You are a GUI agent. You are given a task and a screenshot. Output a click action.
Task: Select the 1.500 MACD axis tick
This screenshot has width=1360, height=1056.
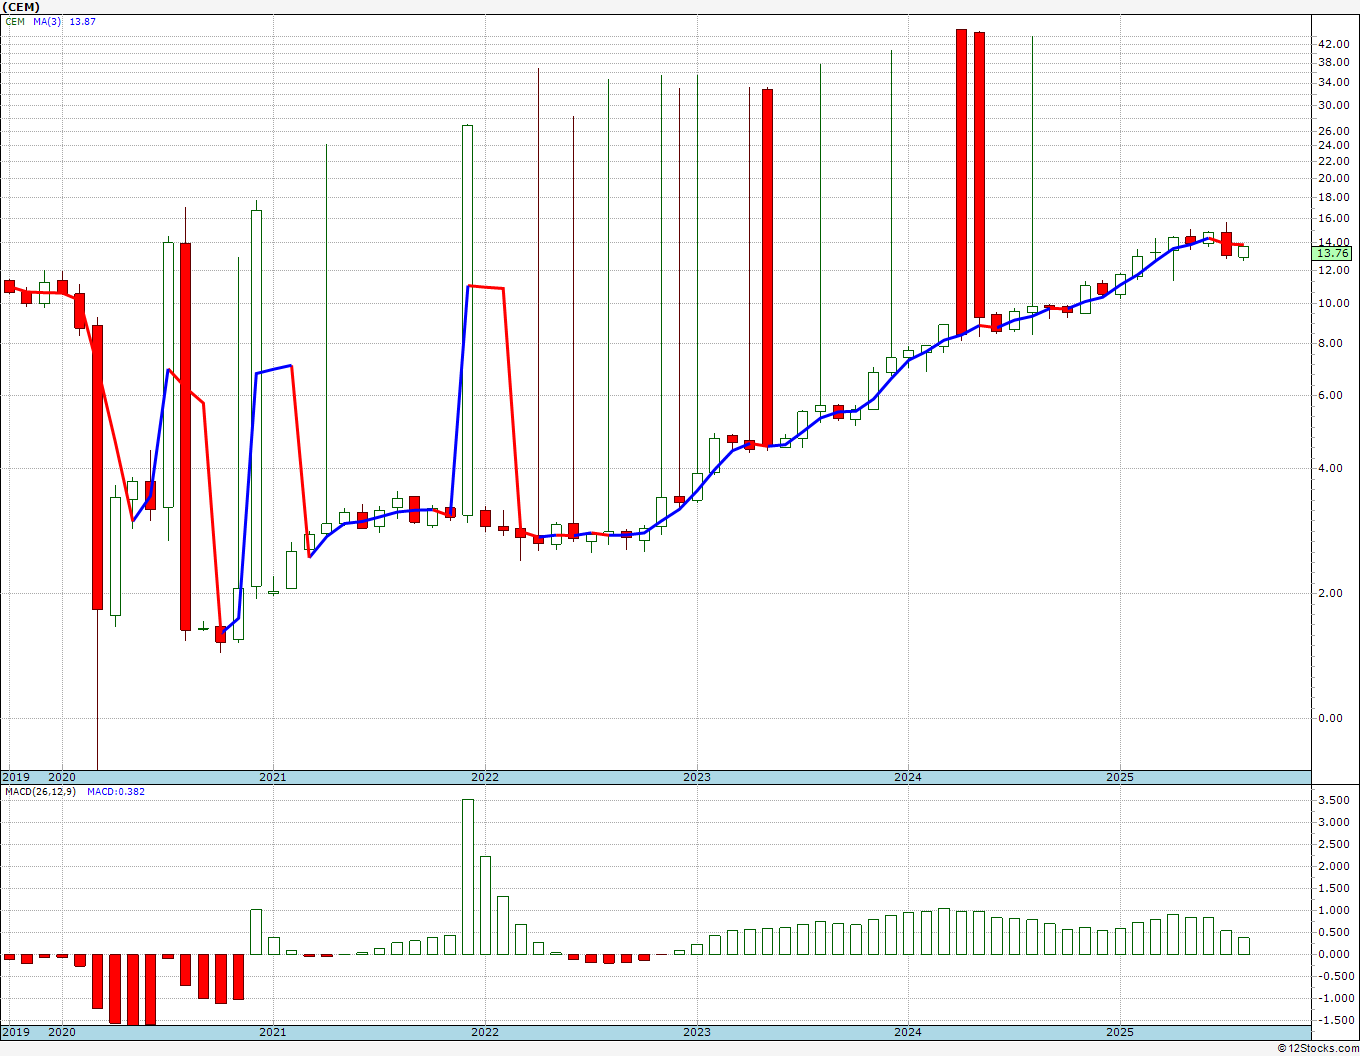[x=1334, y=889]
